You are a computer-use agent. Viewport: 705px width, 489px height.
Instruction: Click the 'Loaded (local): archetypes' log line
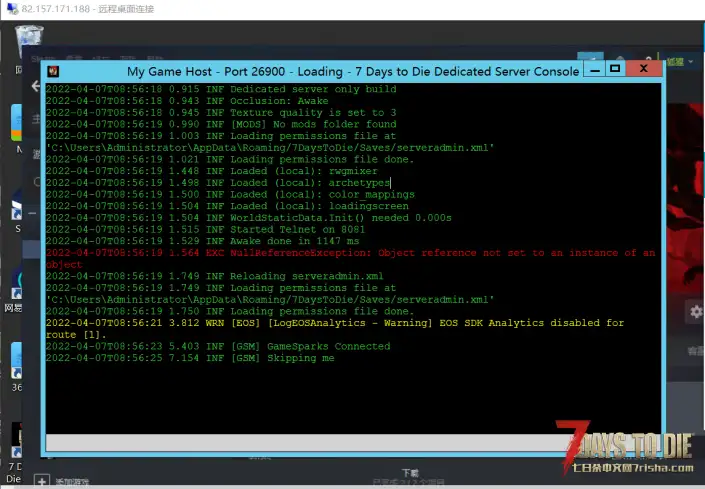pos(218,182)
